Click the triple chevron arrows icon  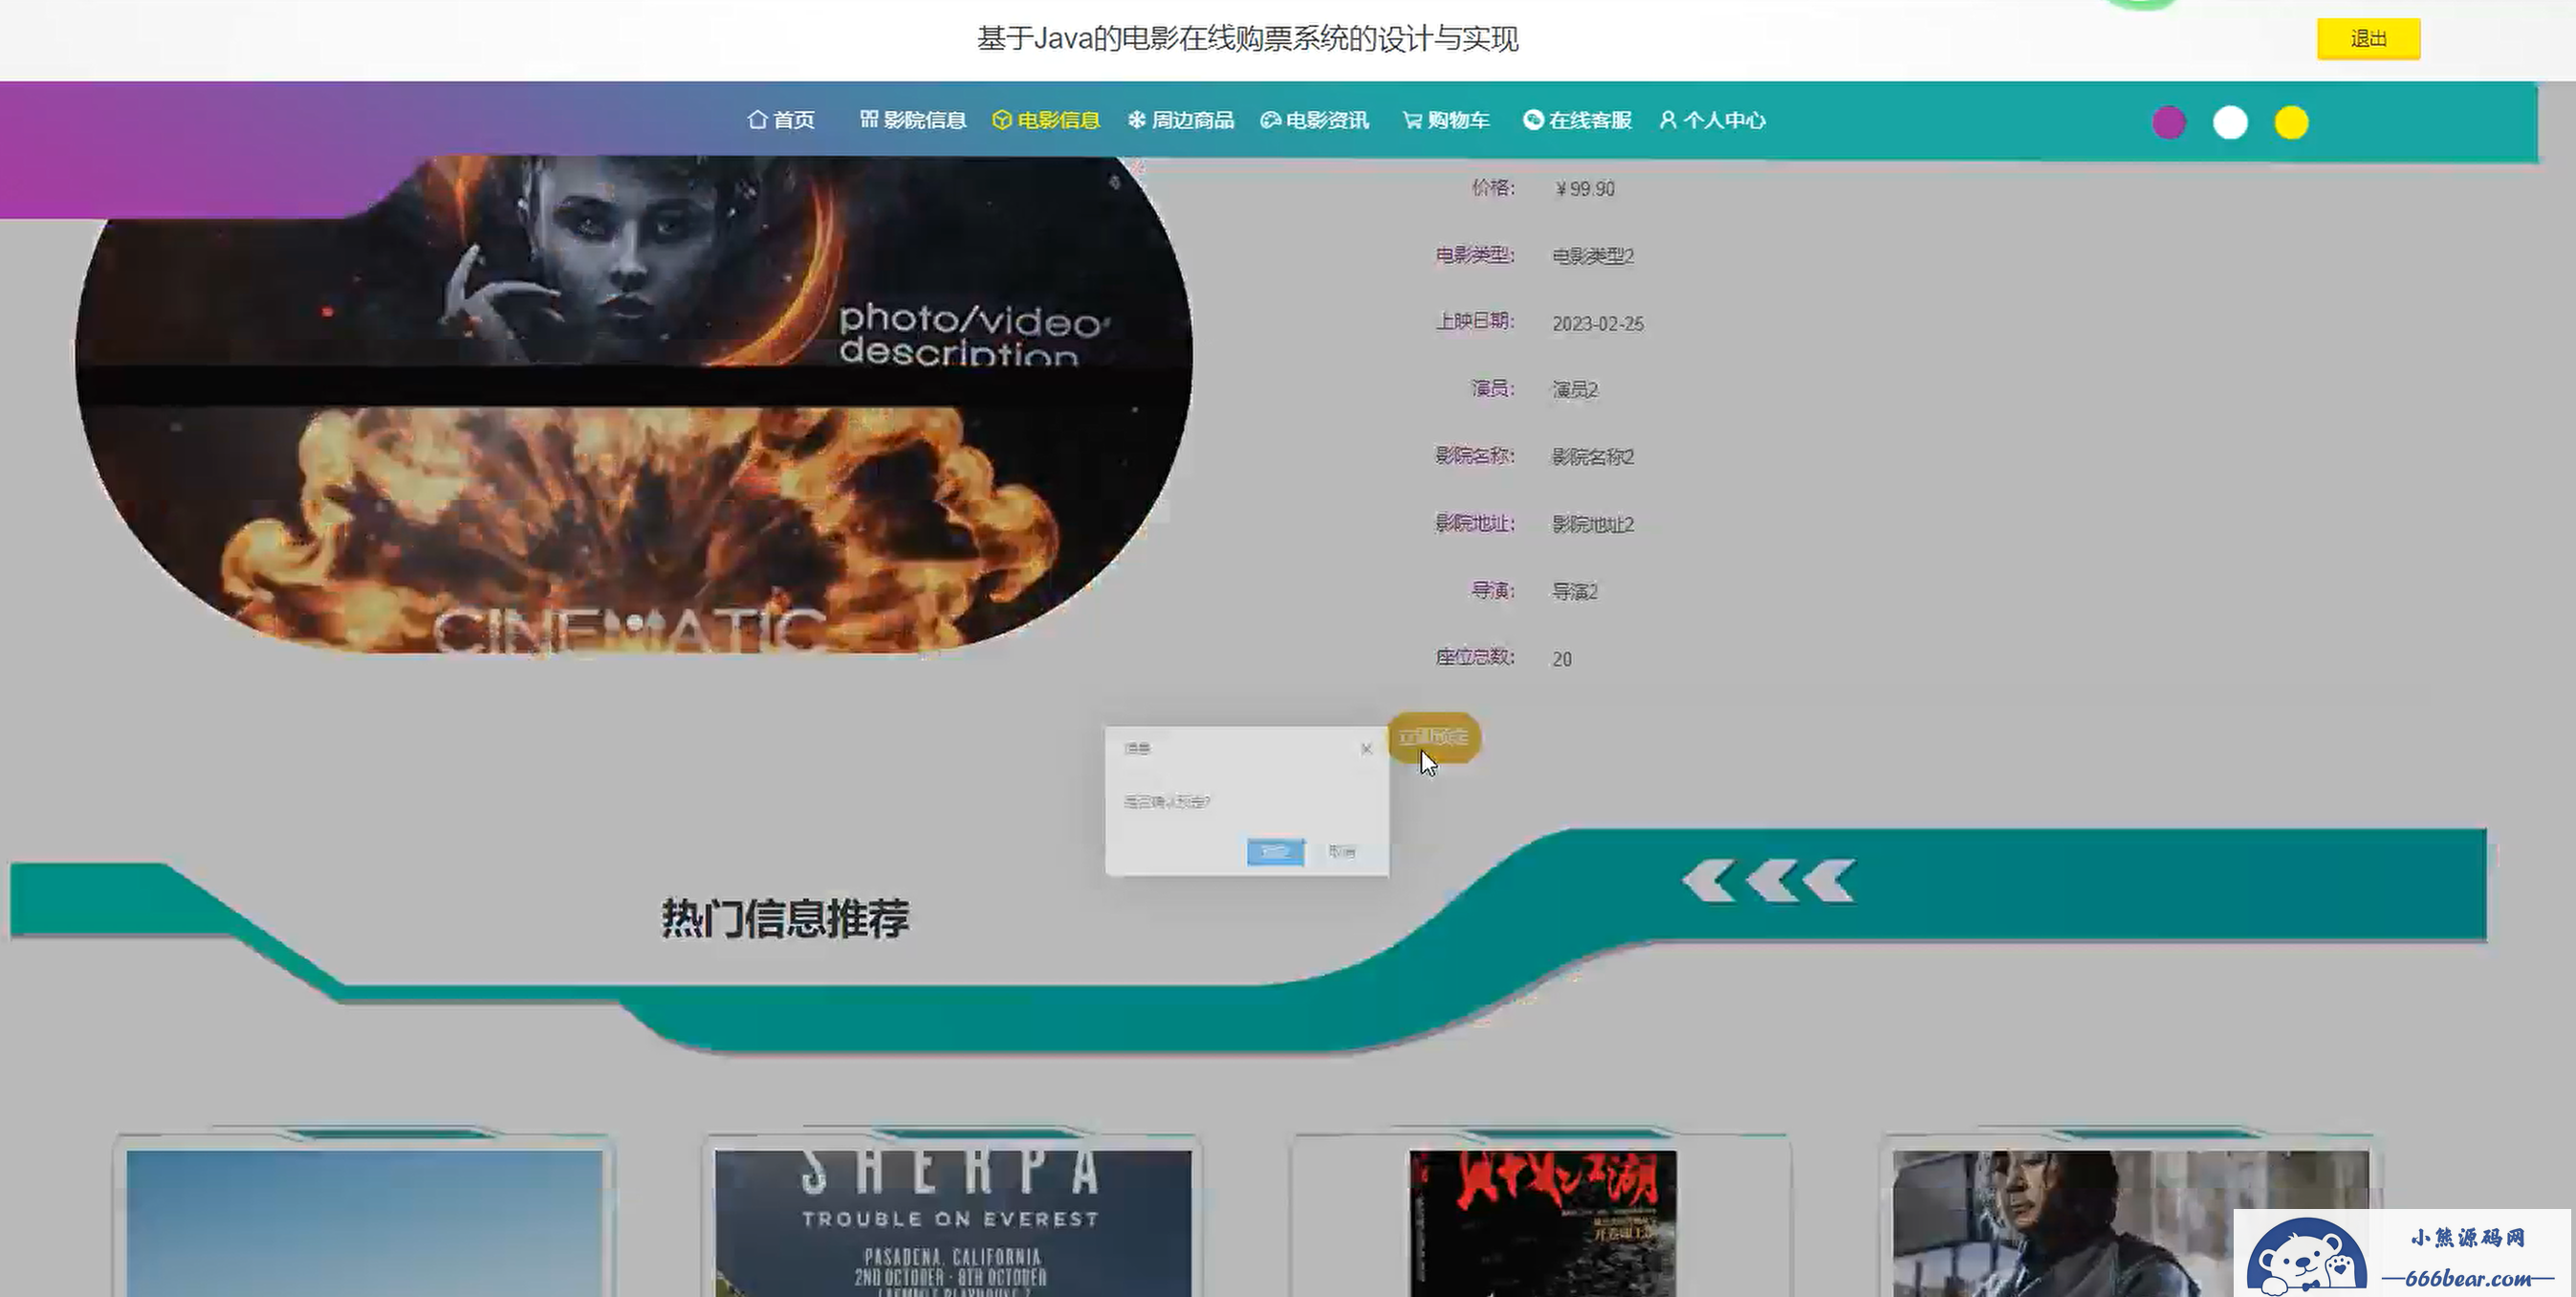click(1768, 882)
